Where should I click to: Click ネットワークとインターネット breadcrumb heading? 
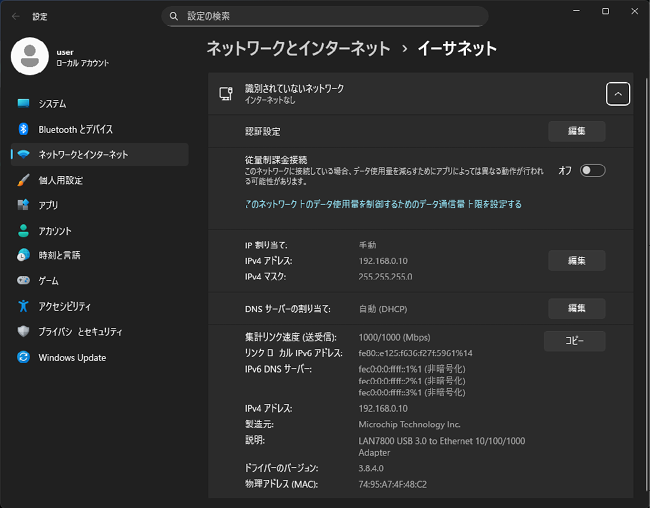(298, 48)
